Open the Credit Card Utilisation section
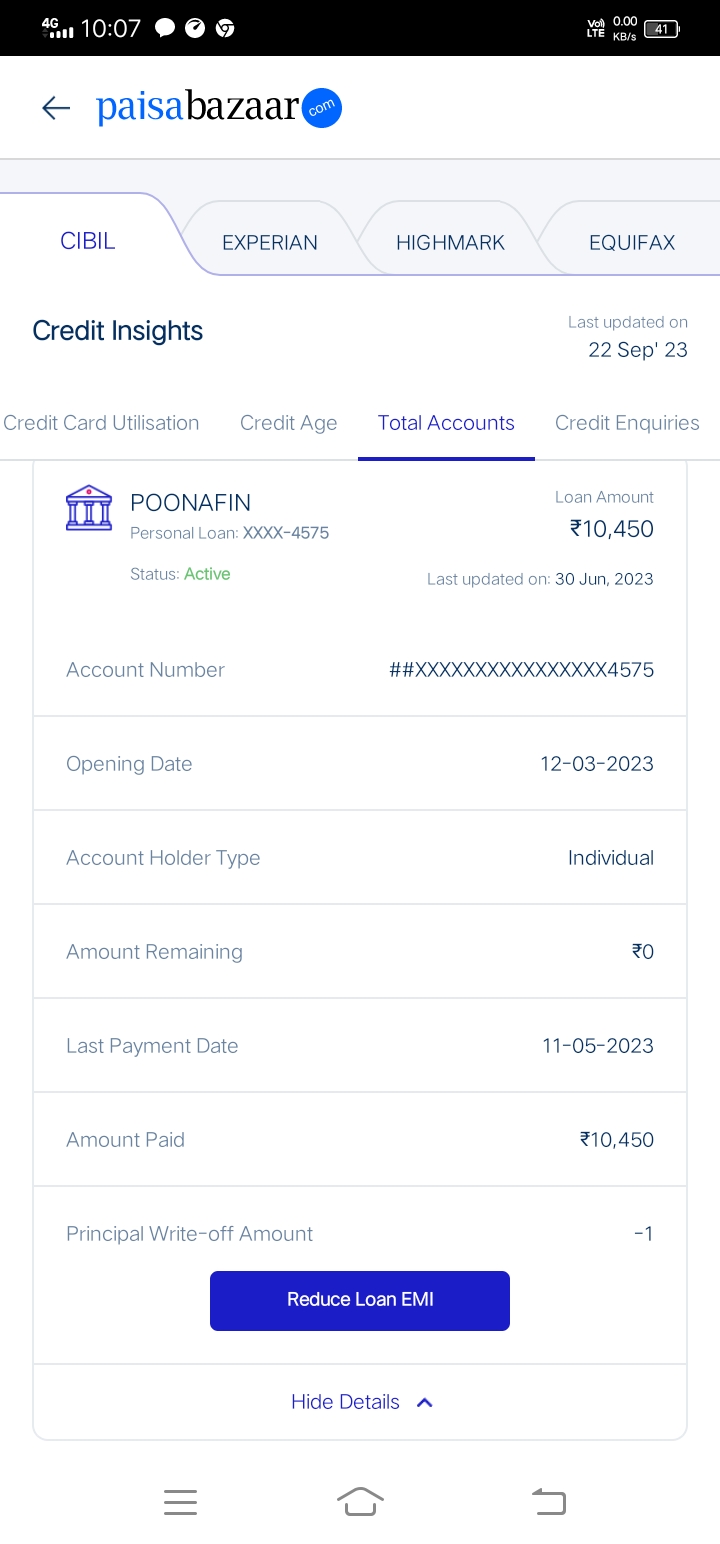Screen dimensions: 720x1544 click(101, 423)
